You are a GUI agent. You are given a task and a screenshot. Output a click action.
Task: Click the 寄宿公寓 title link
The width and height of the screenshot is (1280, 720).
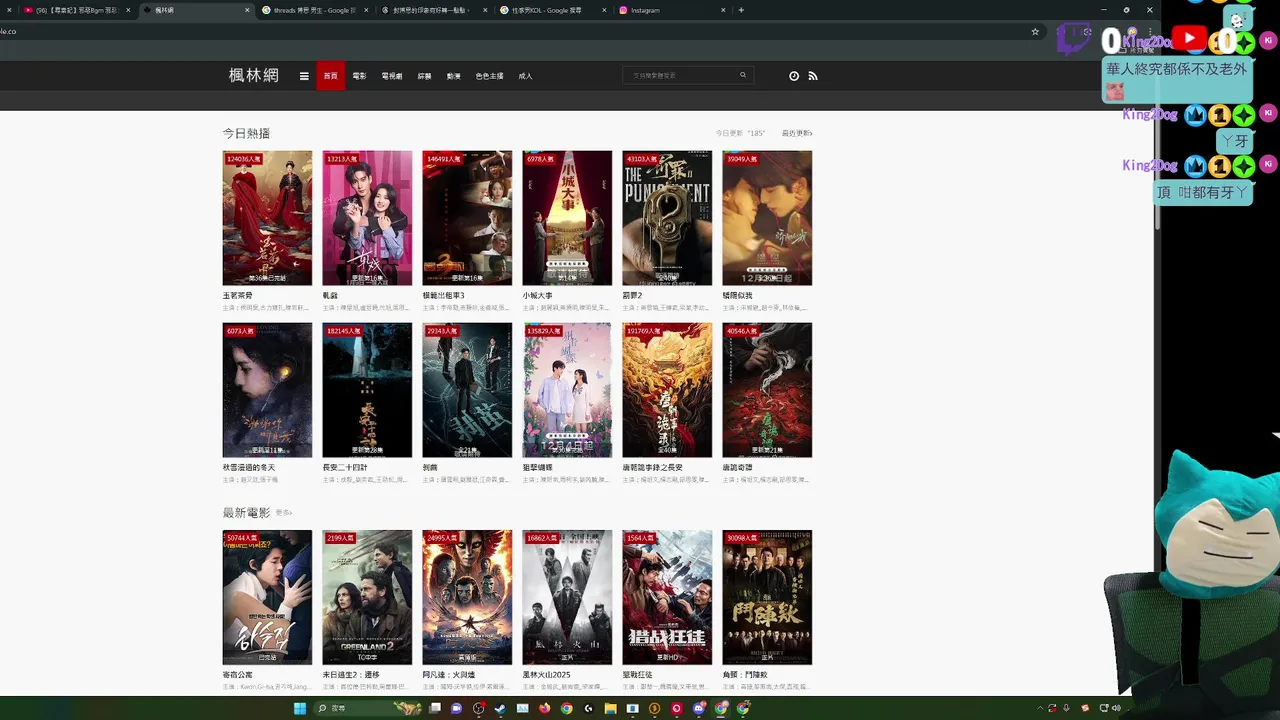(238, 675)
